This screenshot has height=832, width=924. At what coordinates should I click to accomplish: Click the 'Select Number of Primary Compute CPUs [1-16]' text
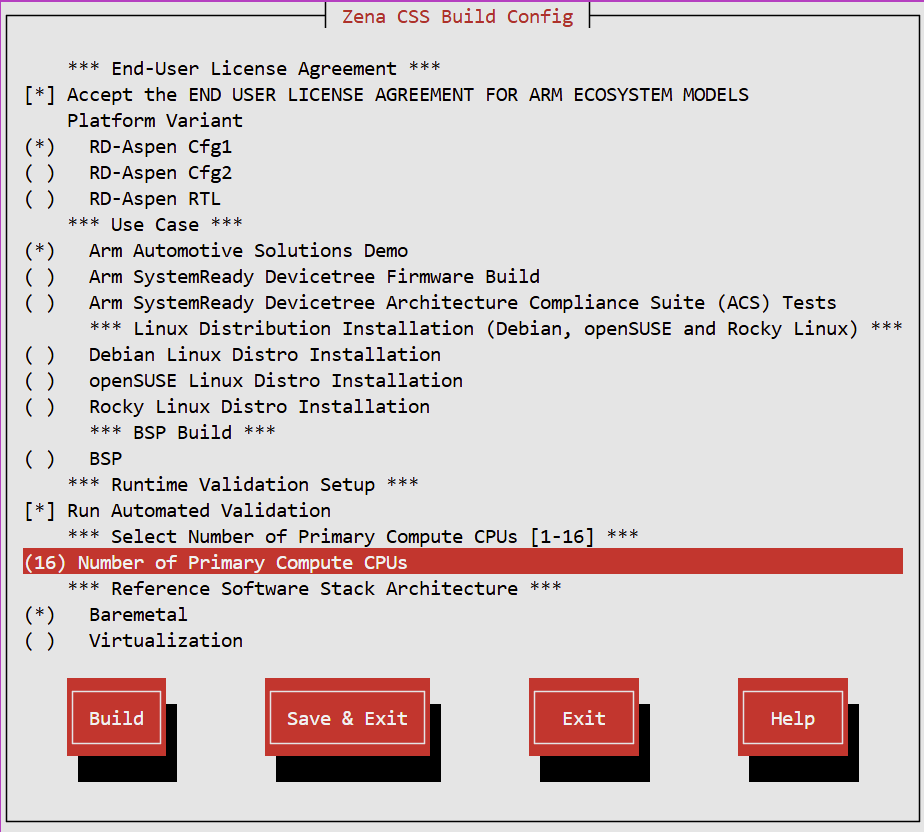pos(353,536)
